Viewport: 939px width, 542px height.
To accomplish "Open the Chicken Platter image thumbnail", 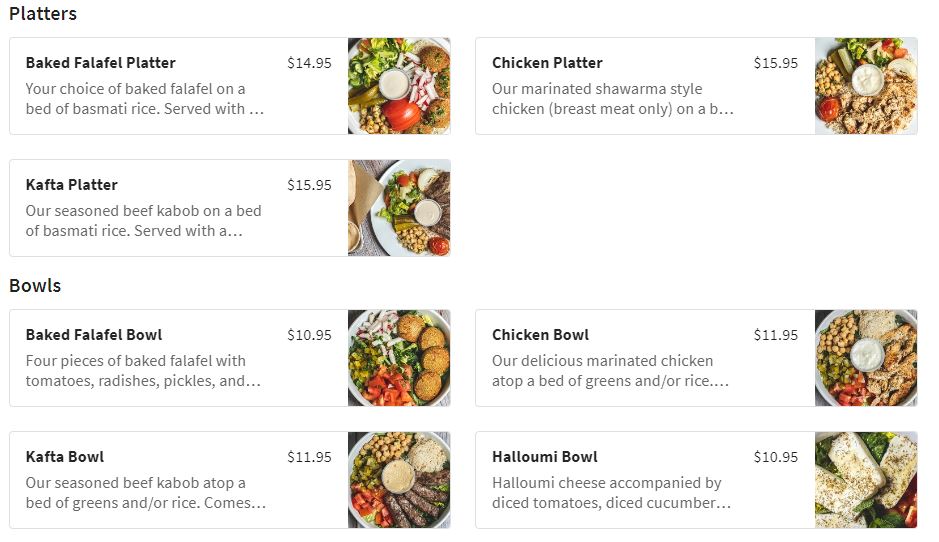I will [x=865, y=86].
